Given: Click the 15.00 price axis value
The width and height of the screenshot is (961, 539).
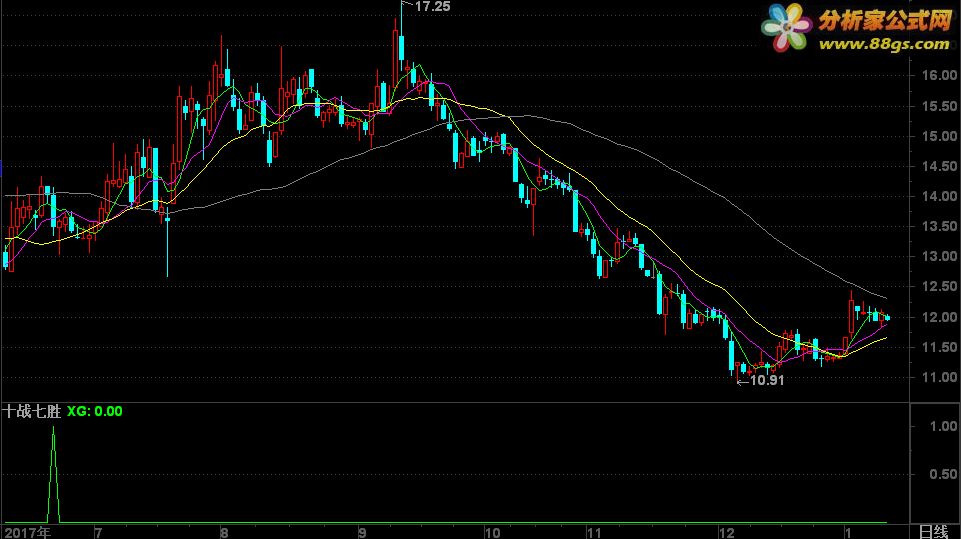Looking at the screenshot, I should tap(940, 136).
